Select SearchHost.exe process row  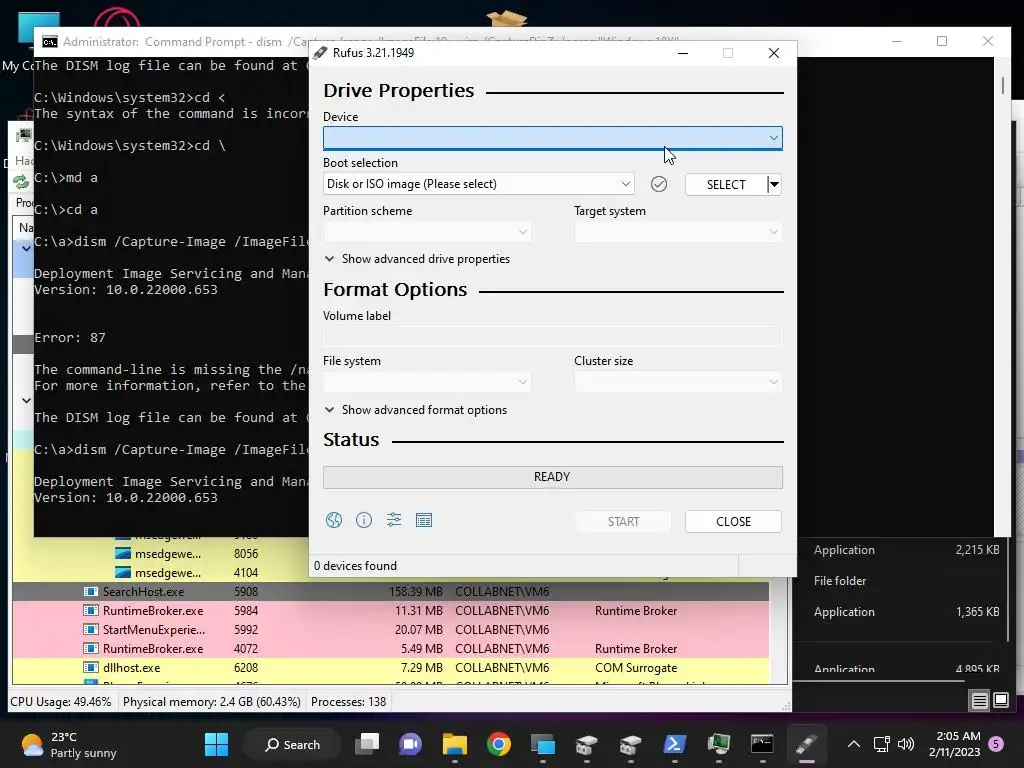coord(391,592)
